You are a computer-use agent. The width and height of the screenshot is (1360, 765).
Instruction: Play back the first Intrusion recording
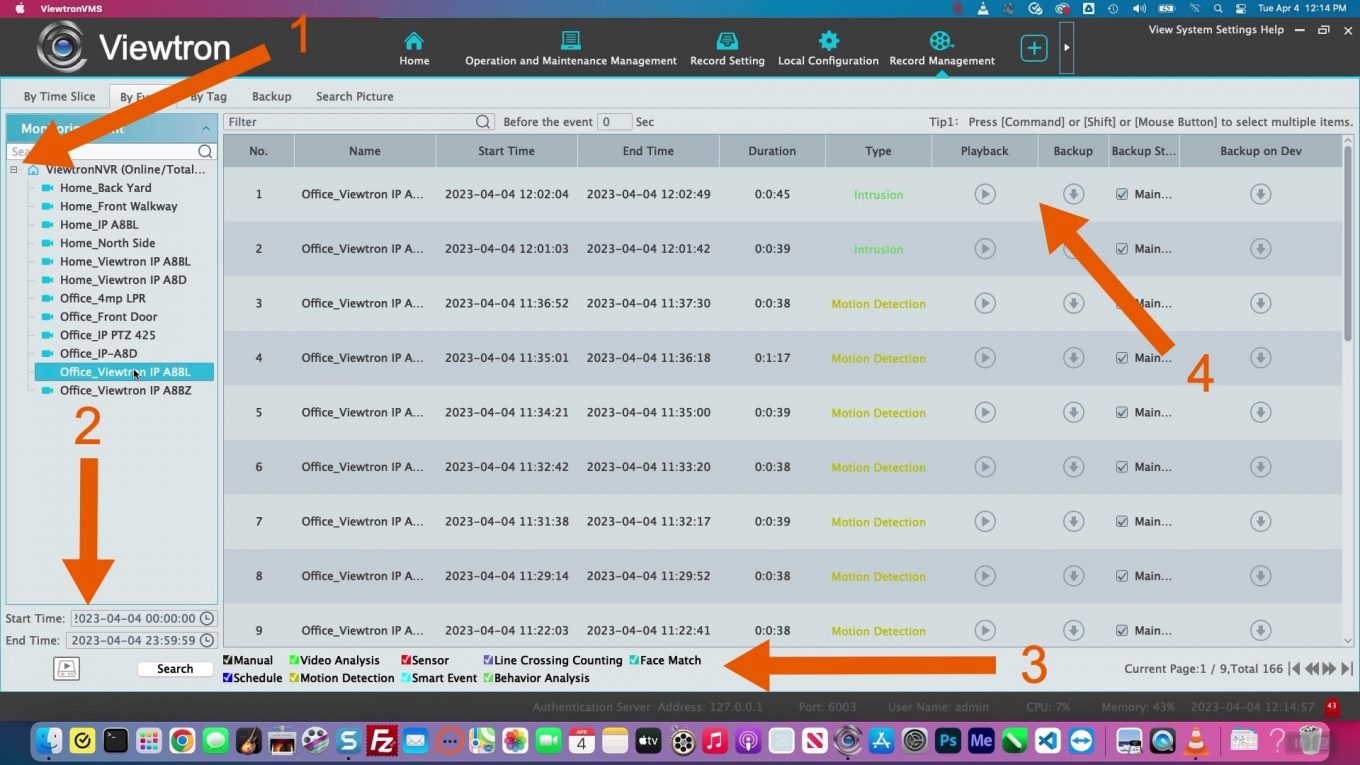[x=984, y=194]
